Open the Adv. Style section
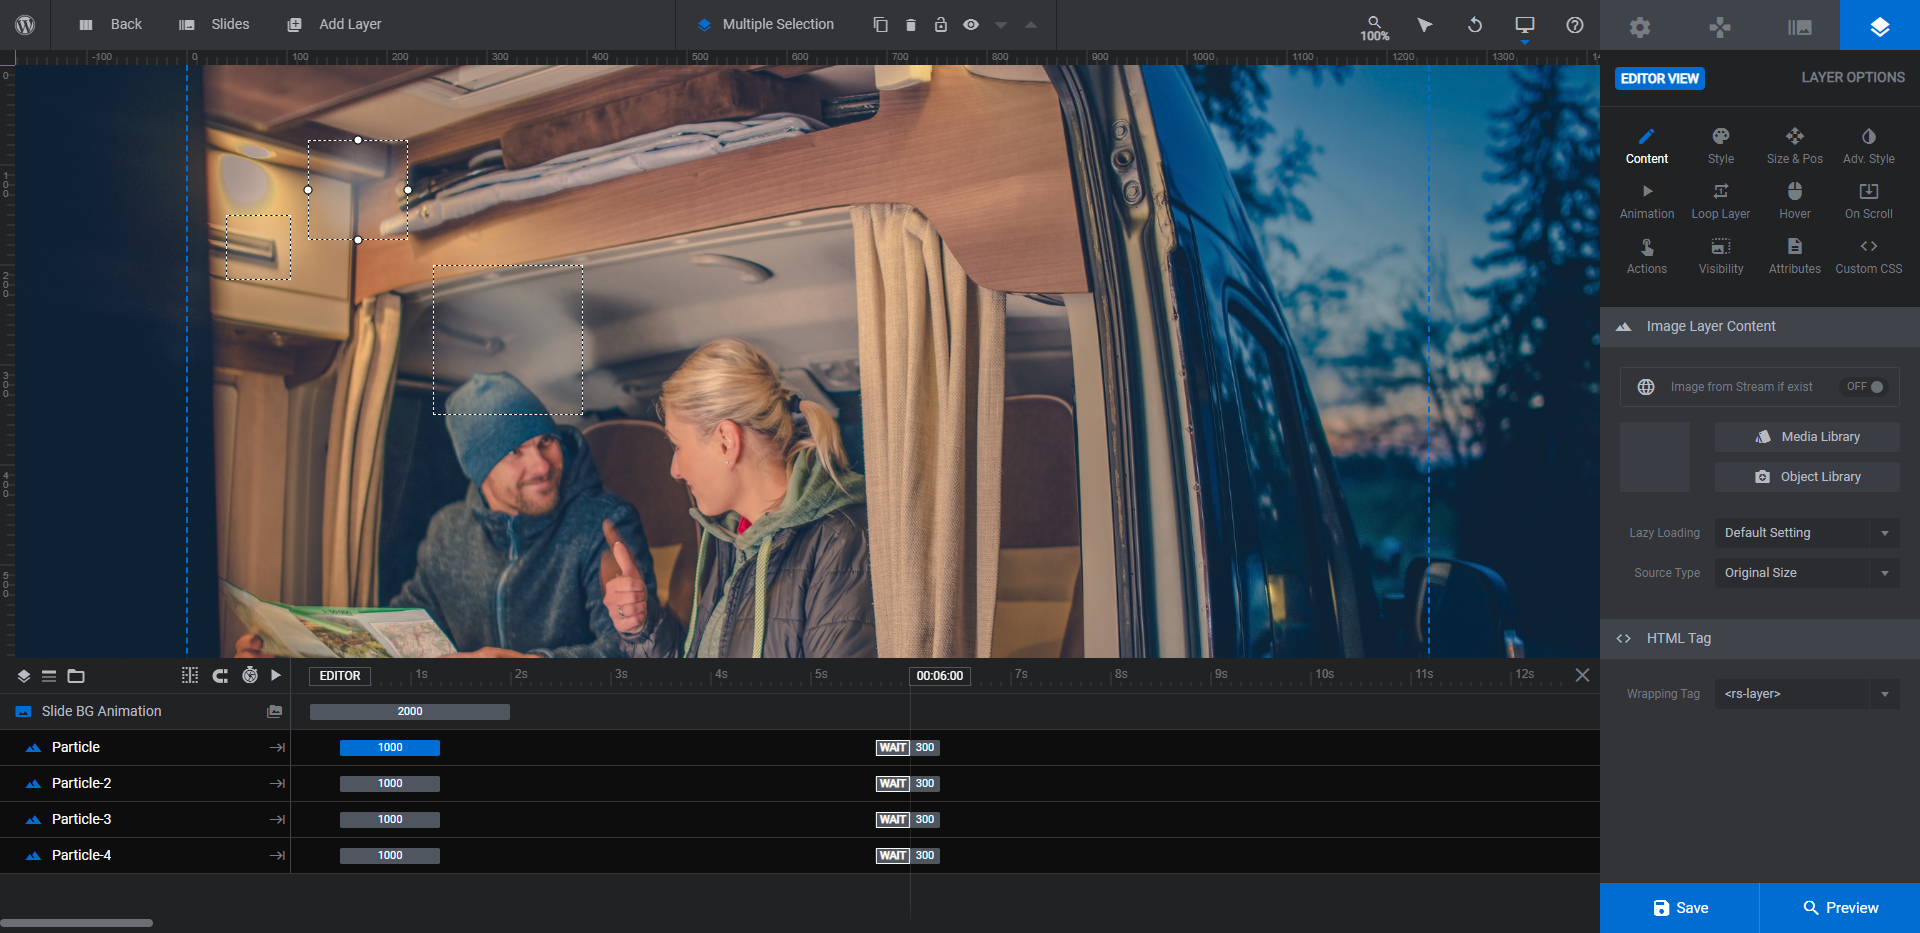 (x=1869, y=146)
